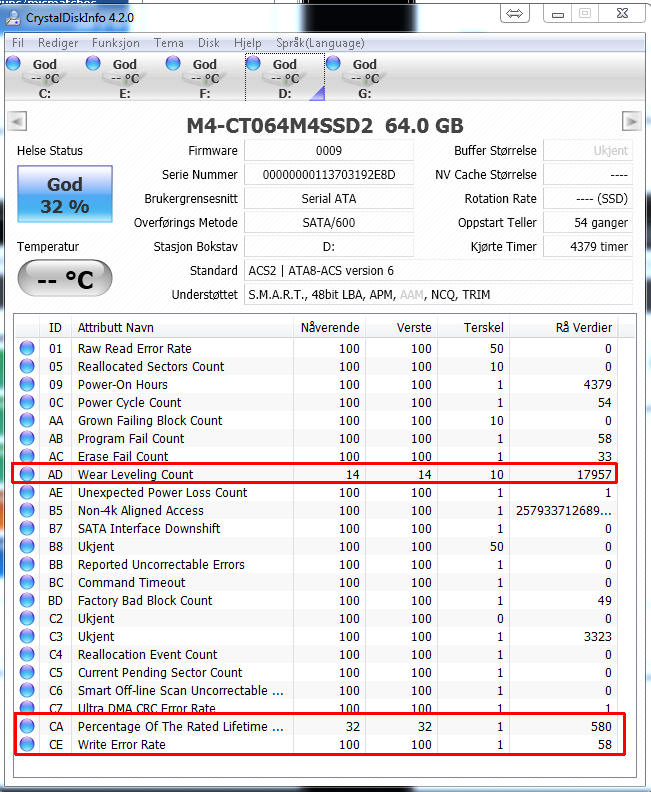Screen dimensions: 651x792
Task: Click status icon of Factory Bad Block Count
Action: click(27, 600)
